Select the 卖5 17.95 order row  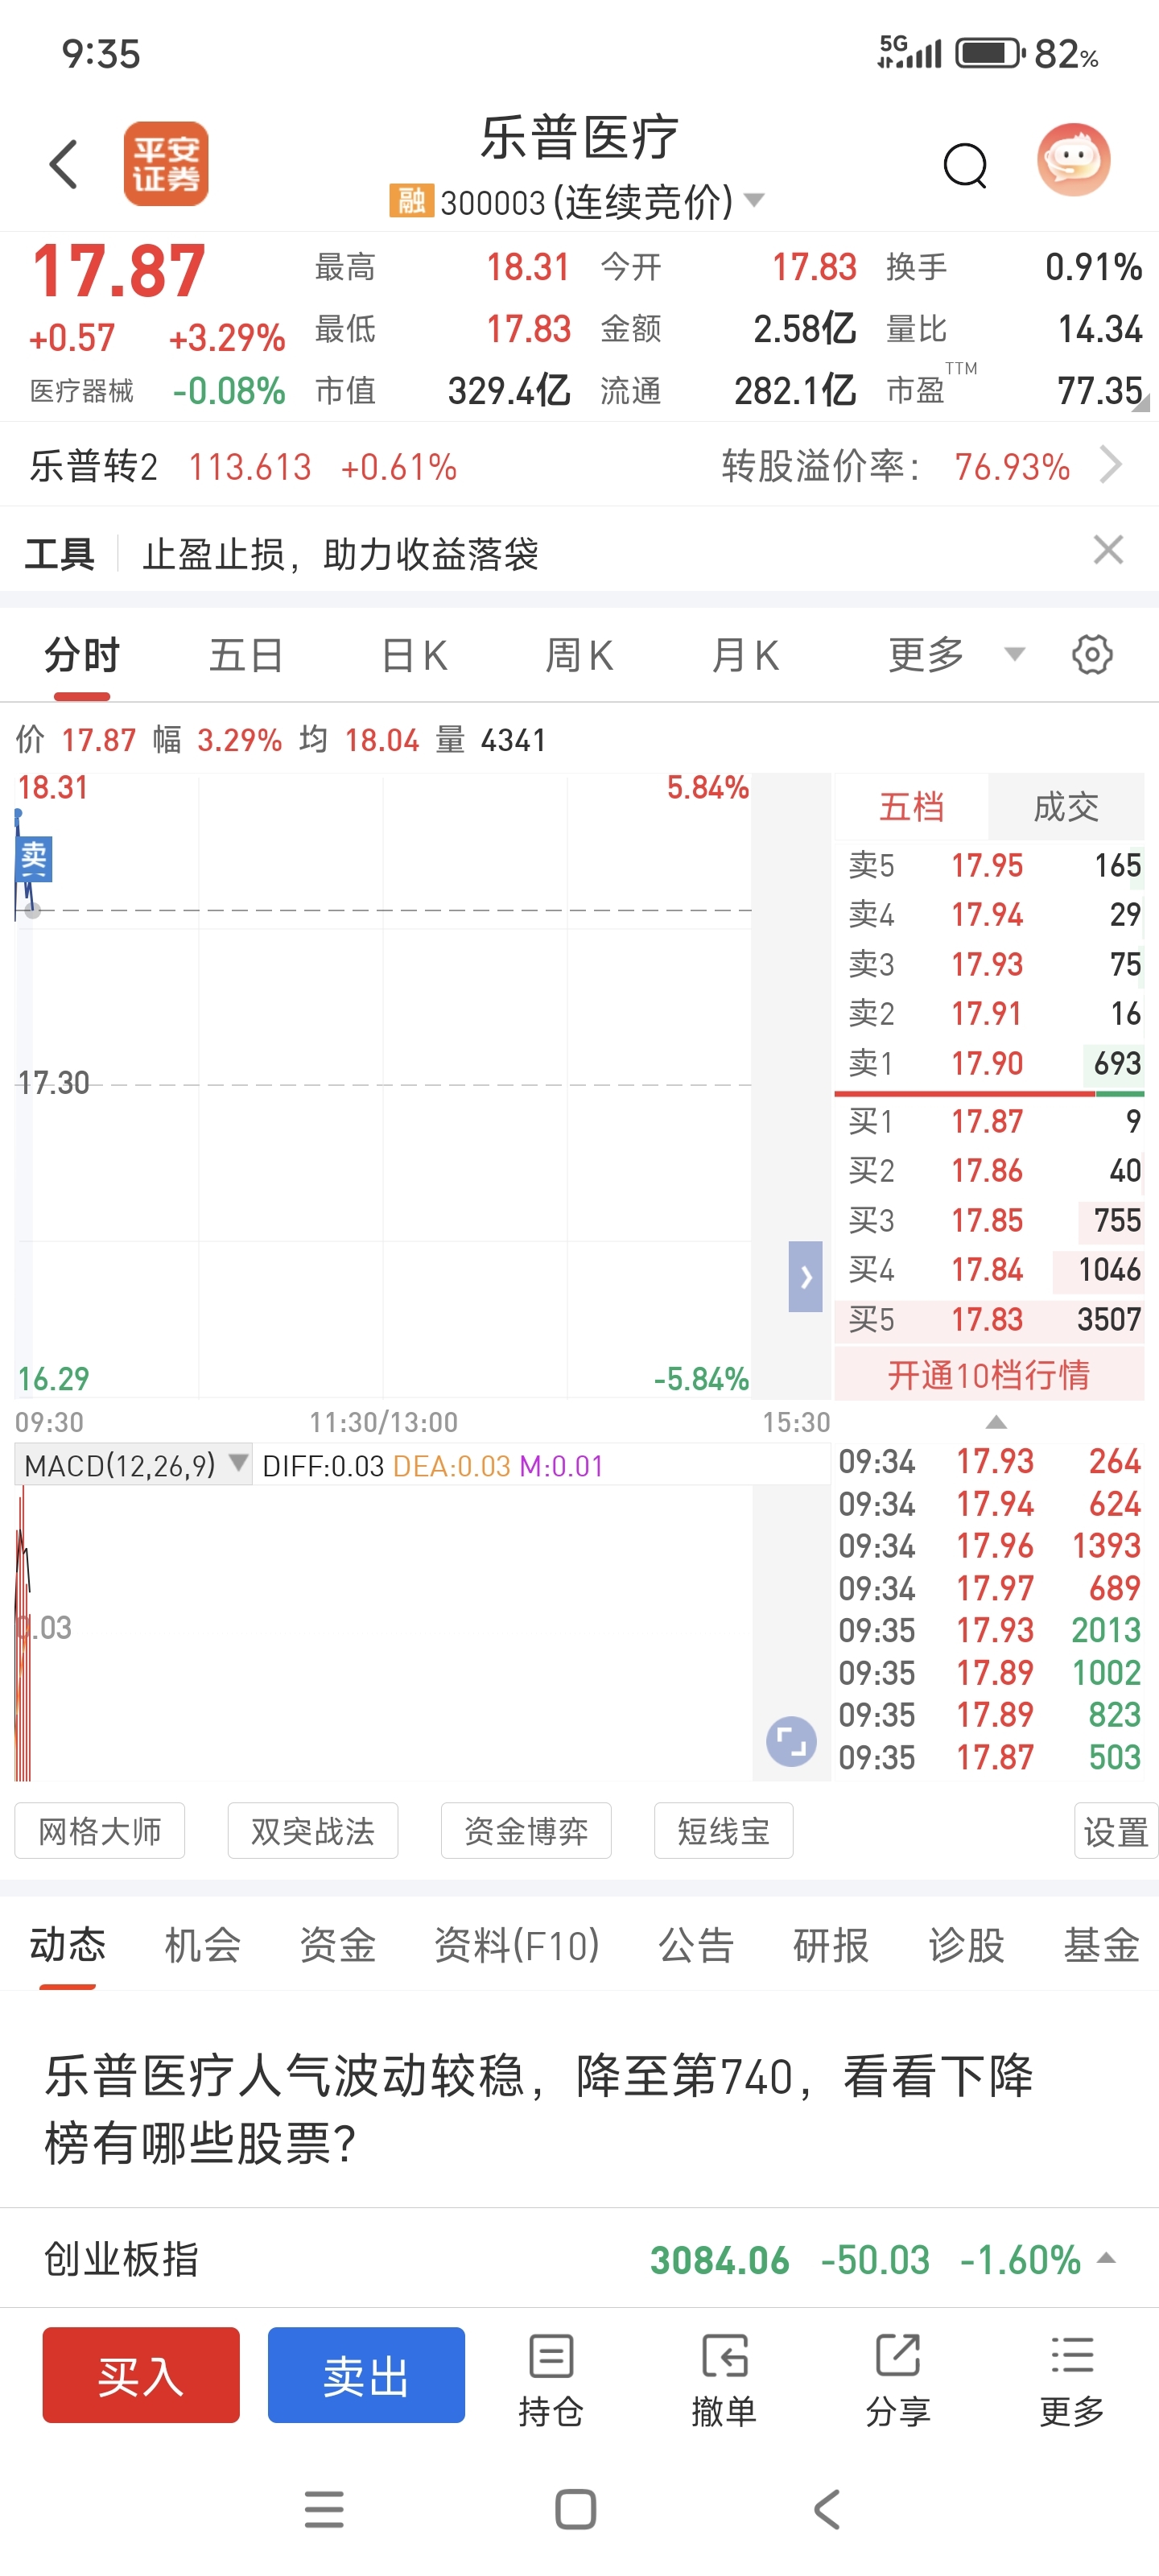[x=989, y=865]
